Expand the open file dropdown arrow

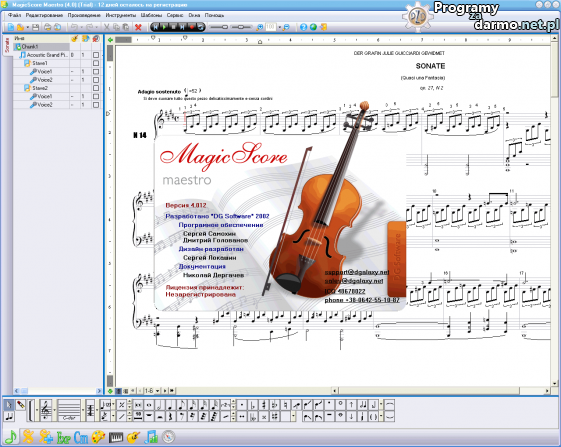[28, 27]
